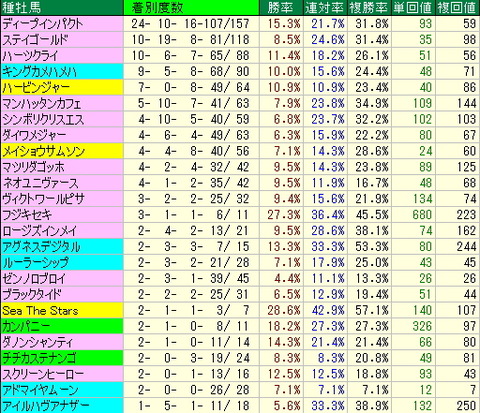
Task: Click アグネスデジタル's 複勝率 53.3%
Action: (372, 247)
